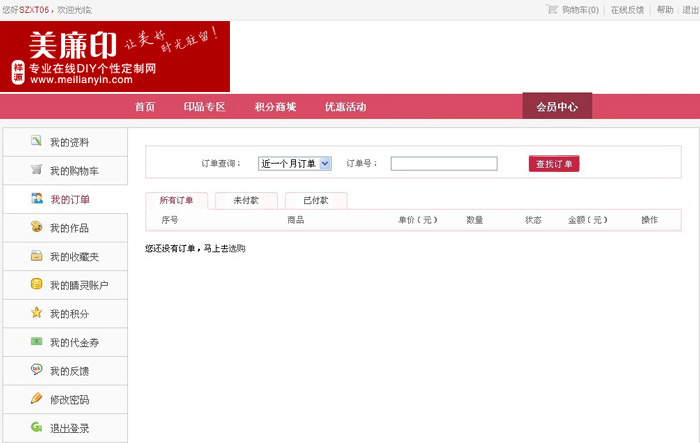
Task: Select 我的订单 in the sidebar
Action: click(x=65, y=199)
